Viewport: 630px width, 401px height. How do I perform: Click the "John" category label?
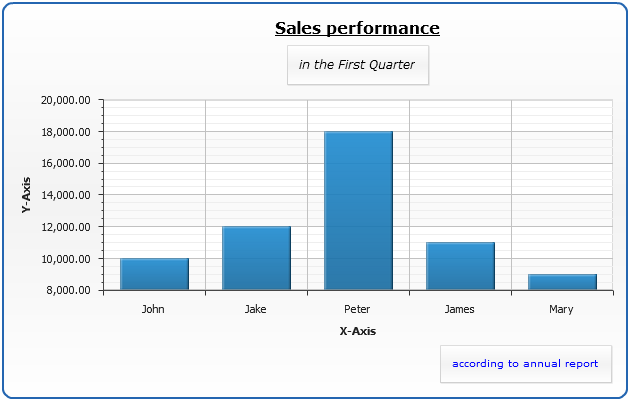(154, 310)
